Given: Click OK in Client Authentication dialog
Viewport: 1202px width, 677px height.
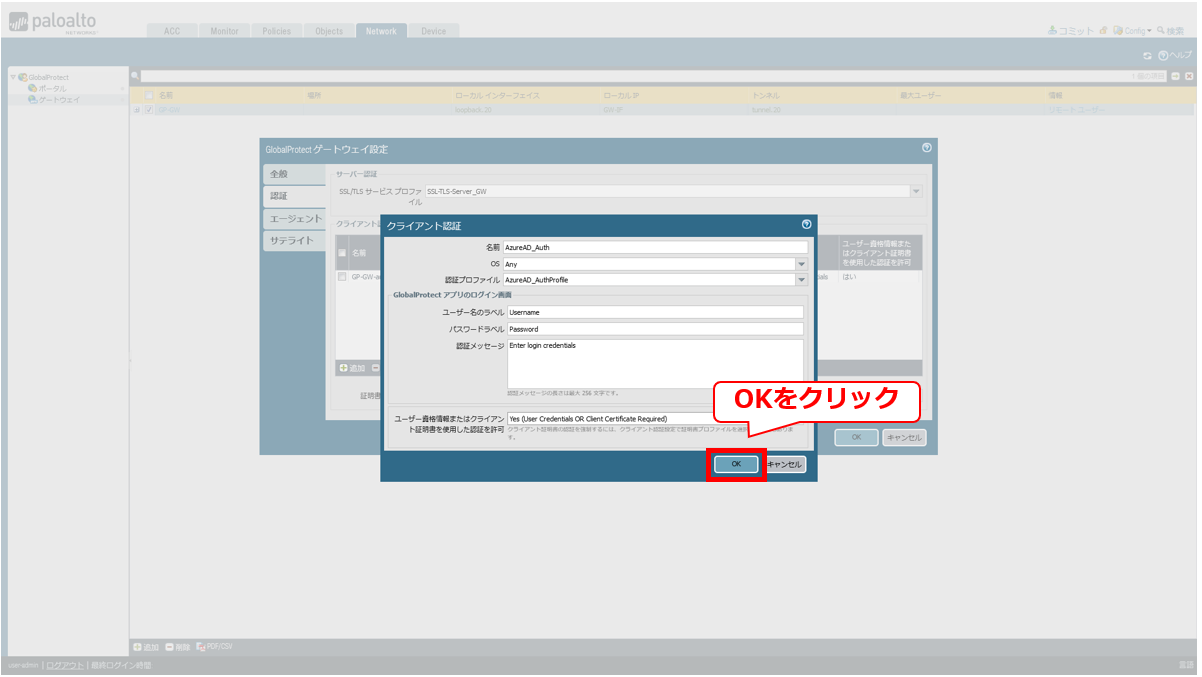Looking at the screenshot, I should [x=736, y=464].
